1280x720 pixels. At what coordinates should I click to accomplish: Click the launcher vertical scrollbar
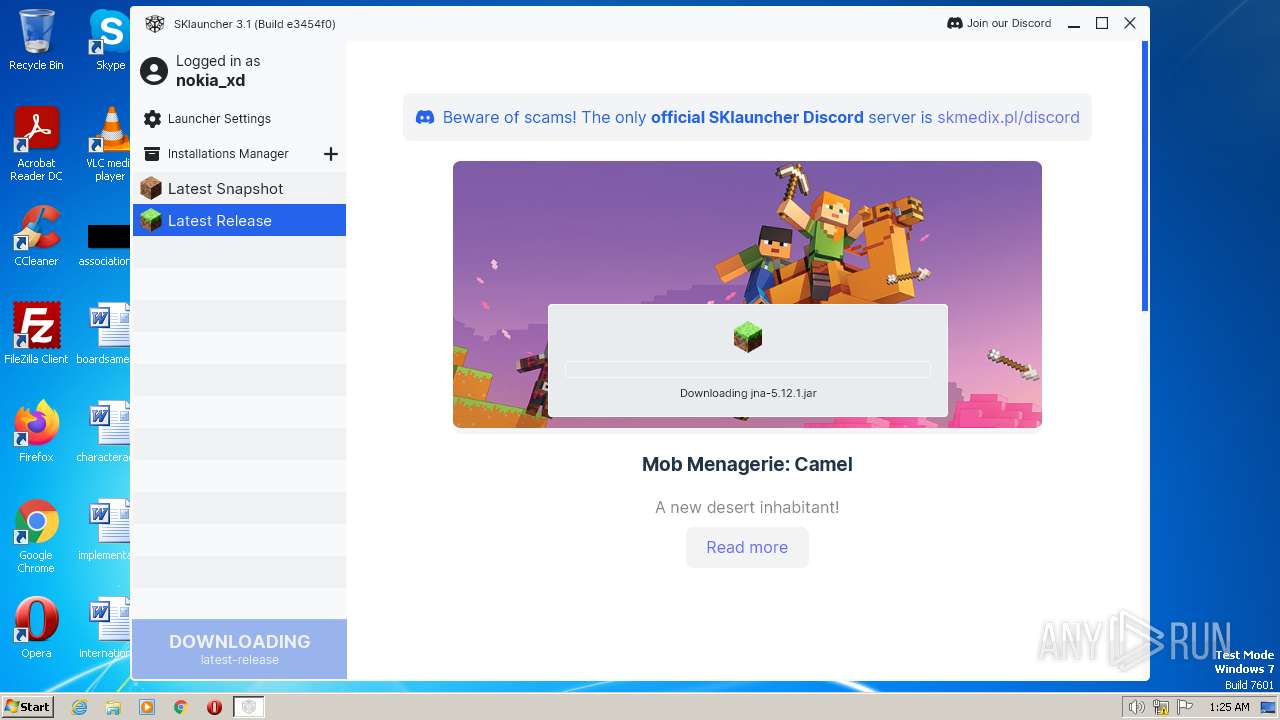coord(1145,176)
